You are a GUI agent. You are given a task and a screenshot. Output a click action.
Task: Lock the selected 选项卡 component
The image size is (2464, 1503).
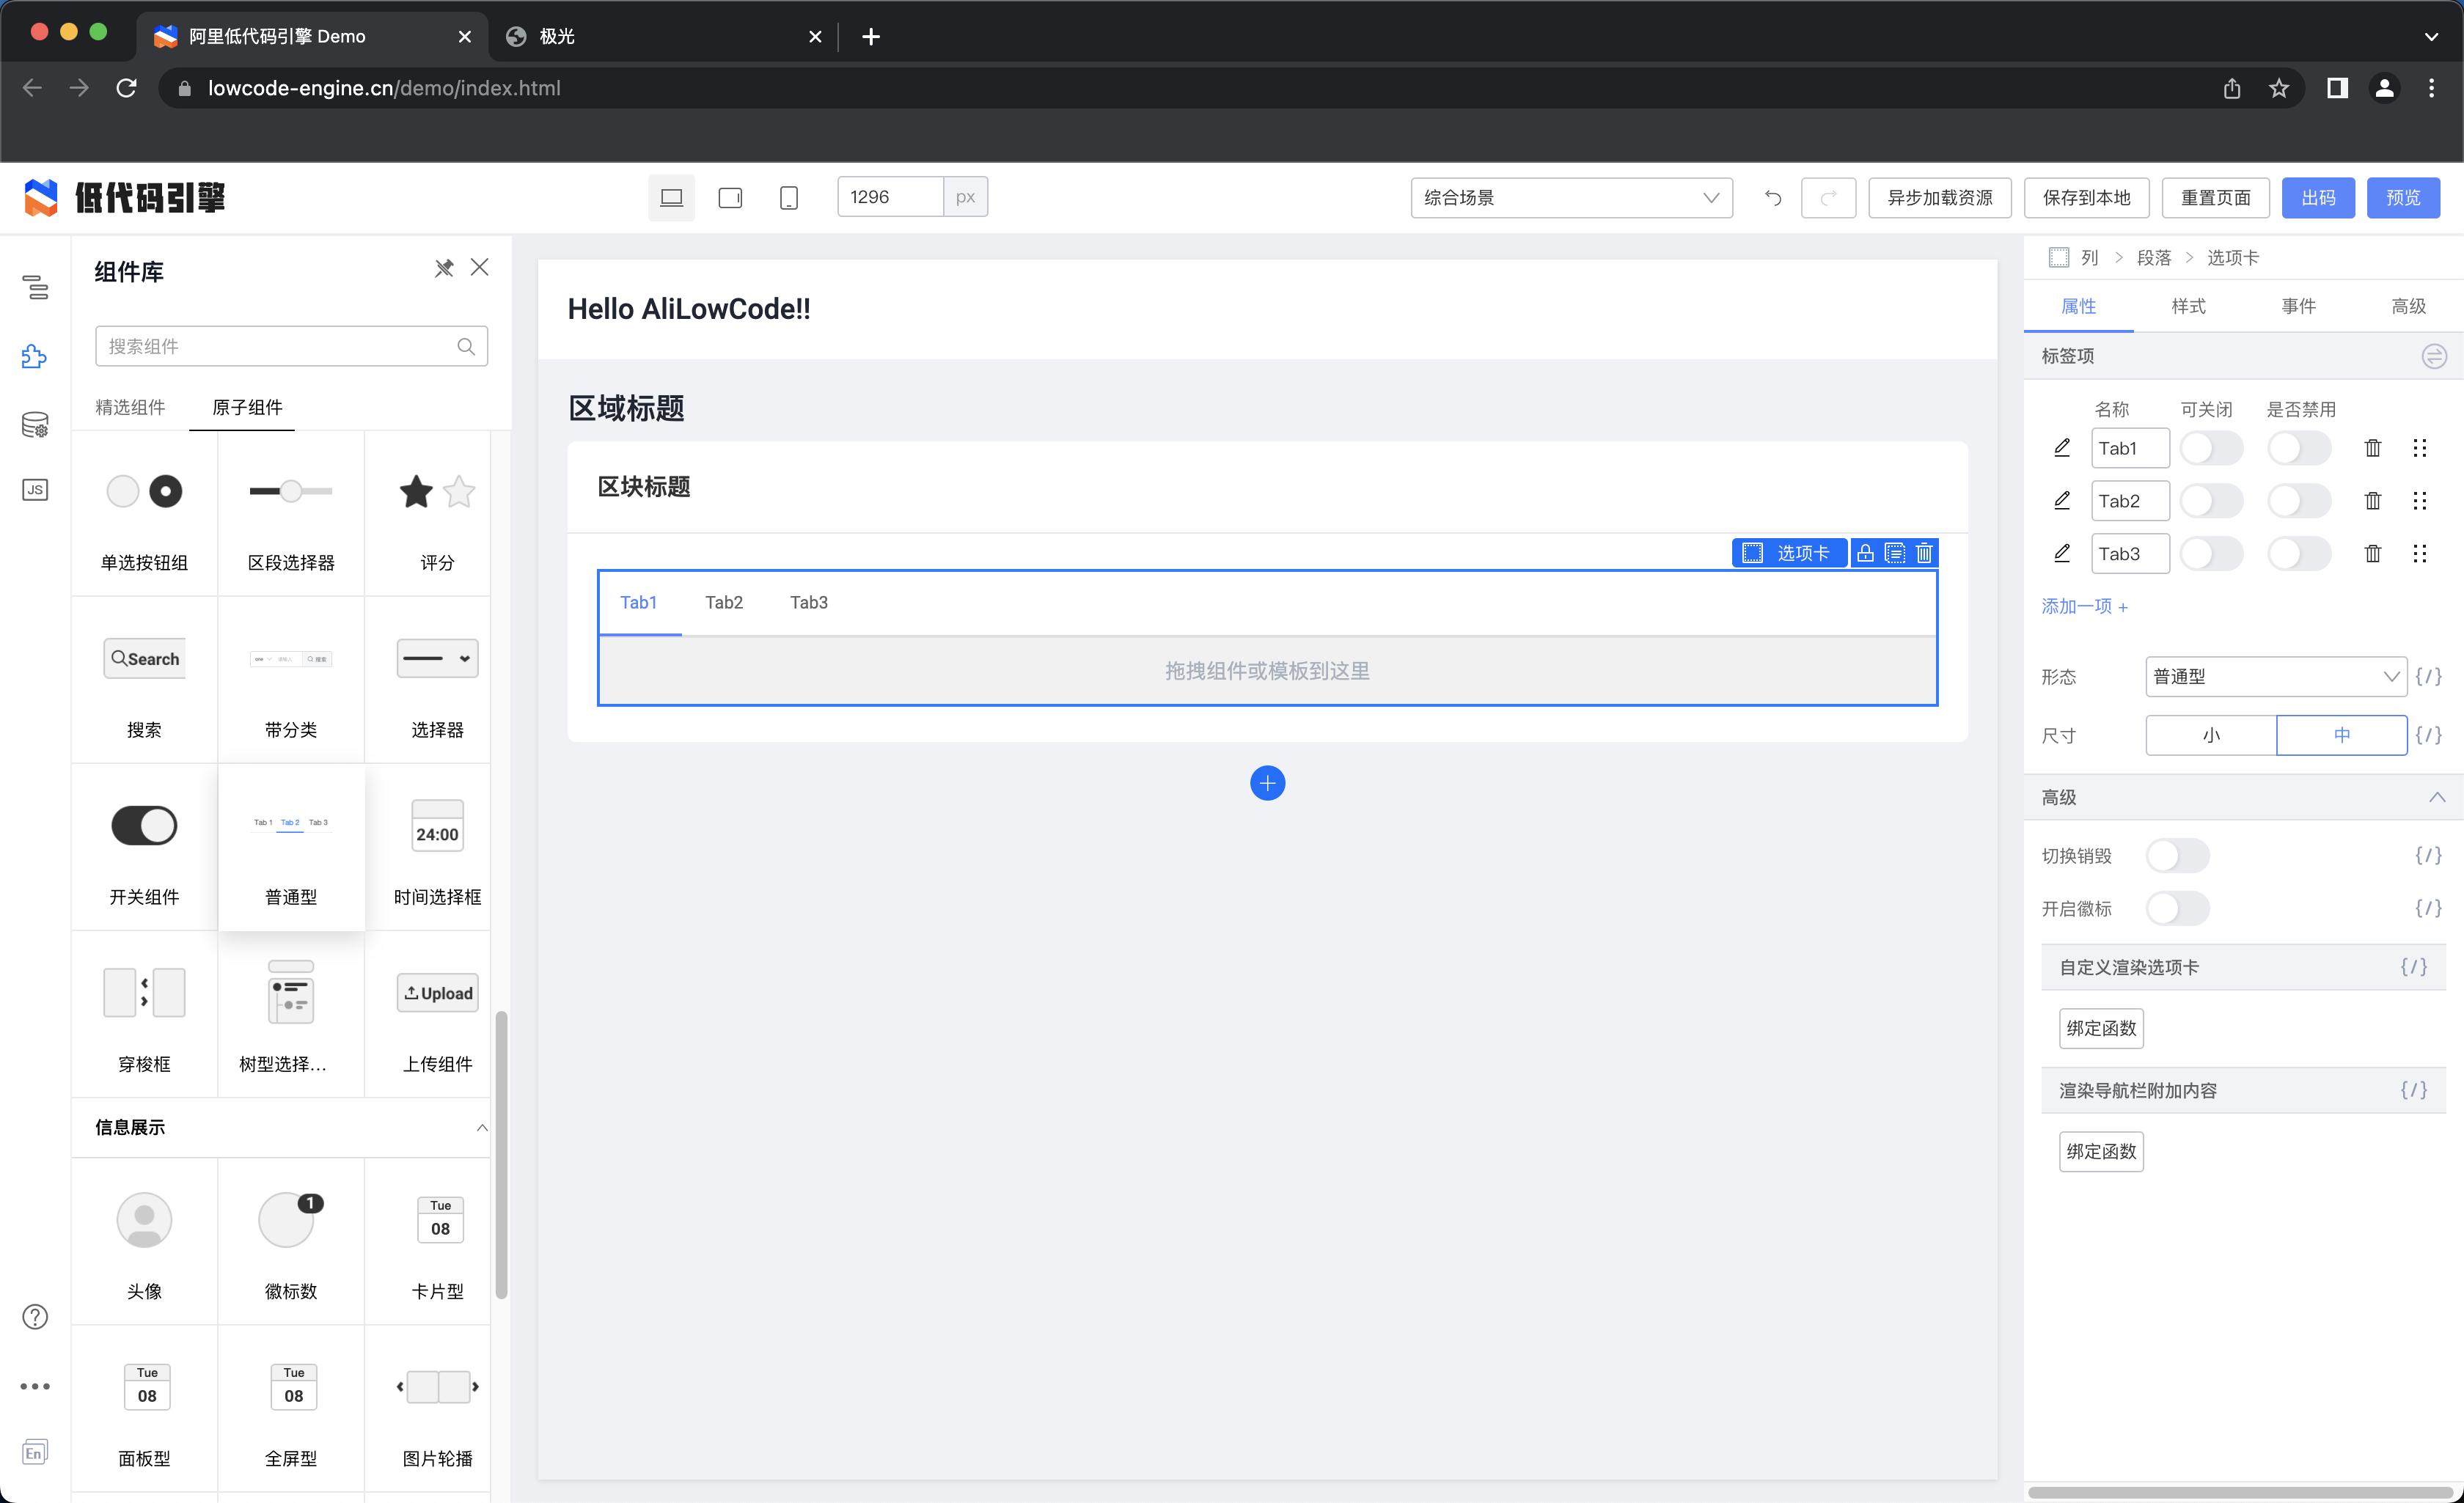(x=1865, y=553)
